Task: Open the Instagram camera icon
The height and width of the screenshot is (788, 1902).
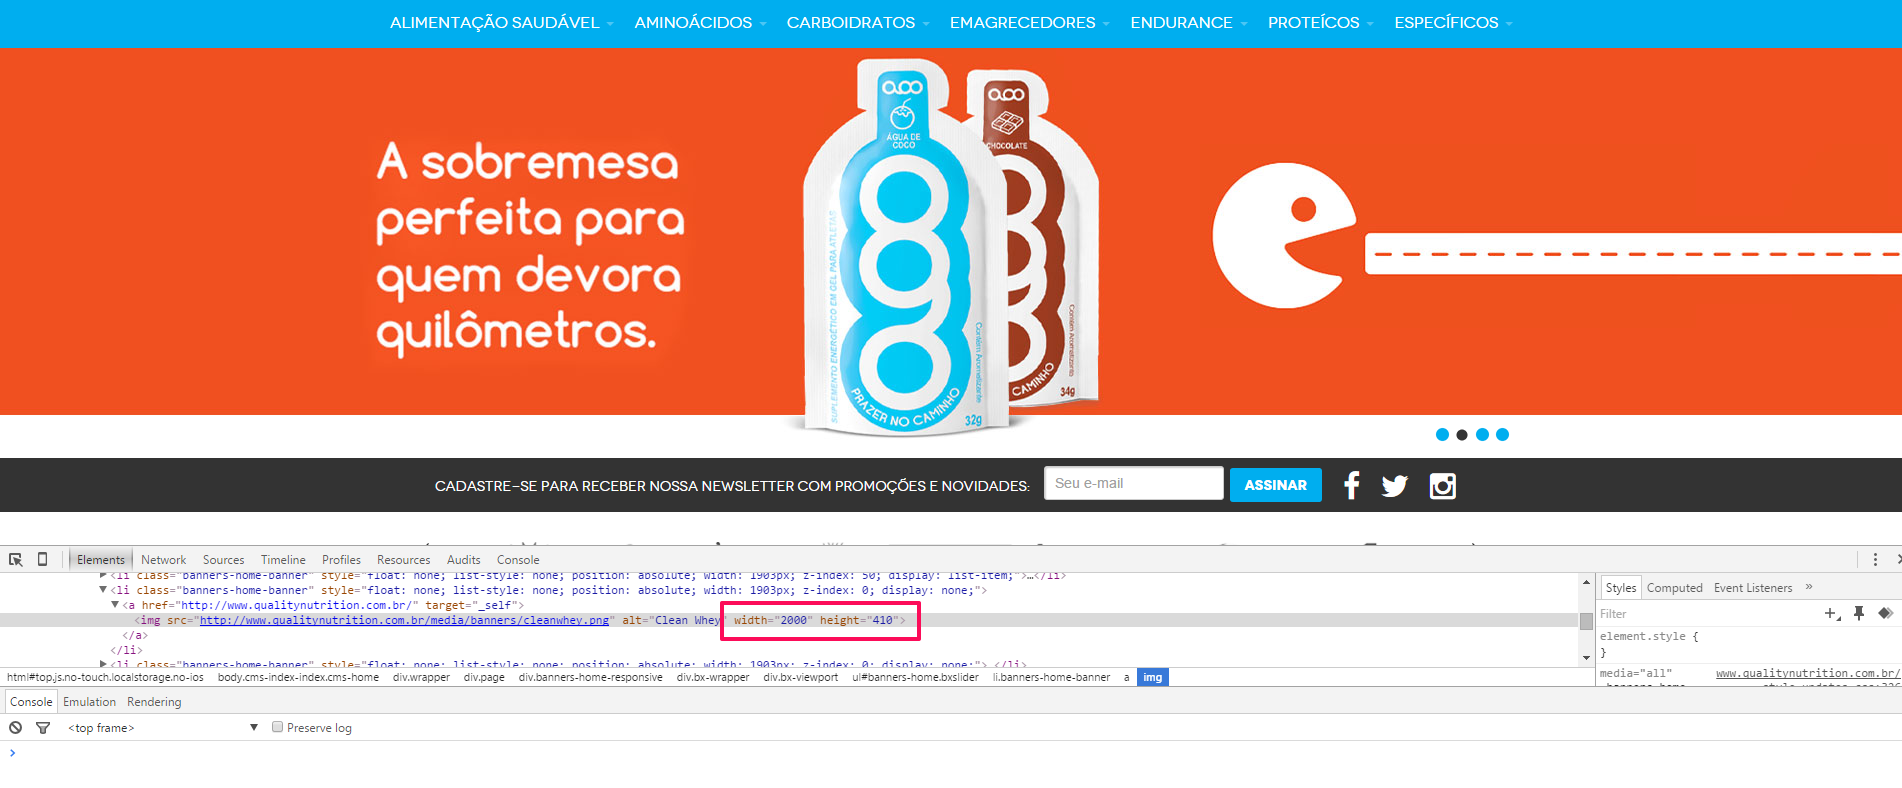Action: (1442, 486)
